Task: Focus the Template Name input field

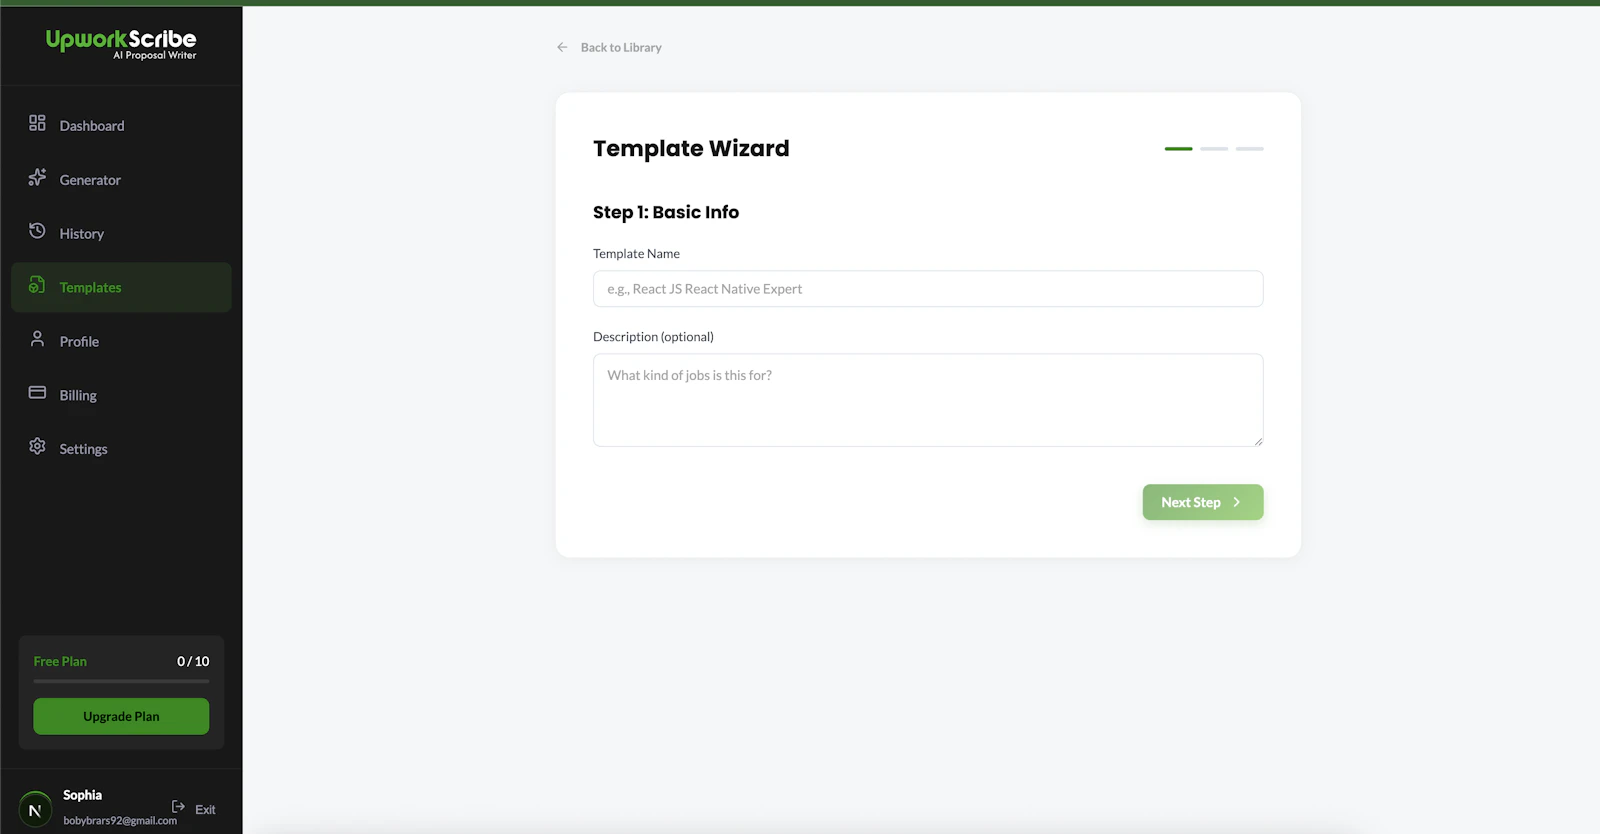Action: [x=928, y=289]
